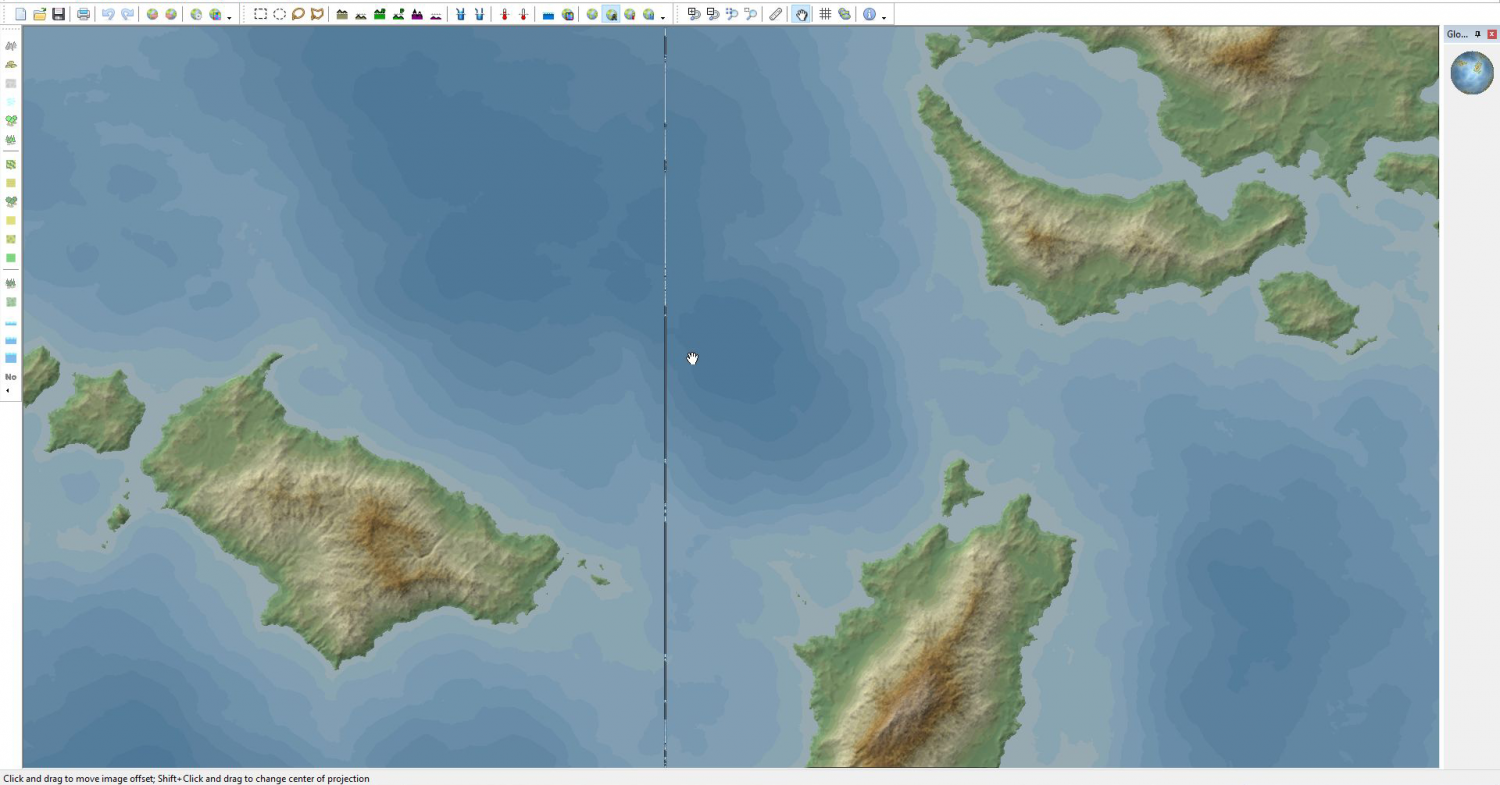Image resolution: width=1500 pixels, height=785 pixels.
Task: Click light green deciduous trees sidebar icon
Action: click(11, 120)
